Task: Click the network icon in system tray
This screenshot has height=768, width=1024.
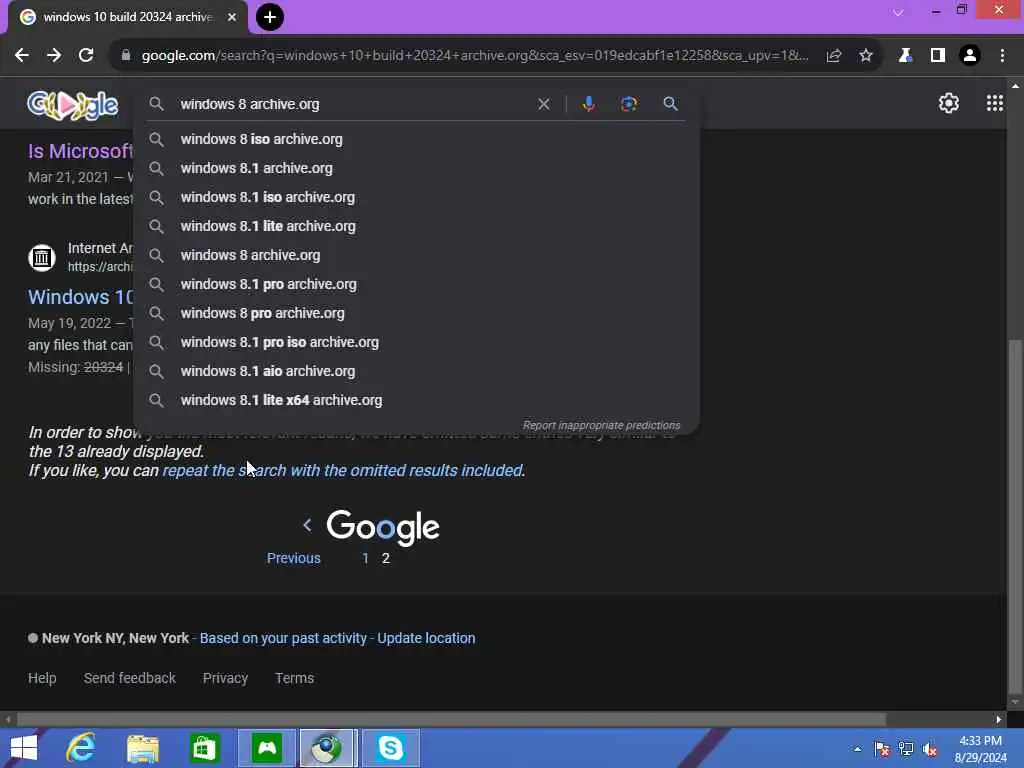Action: pos(906,749)
